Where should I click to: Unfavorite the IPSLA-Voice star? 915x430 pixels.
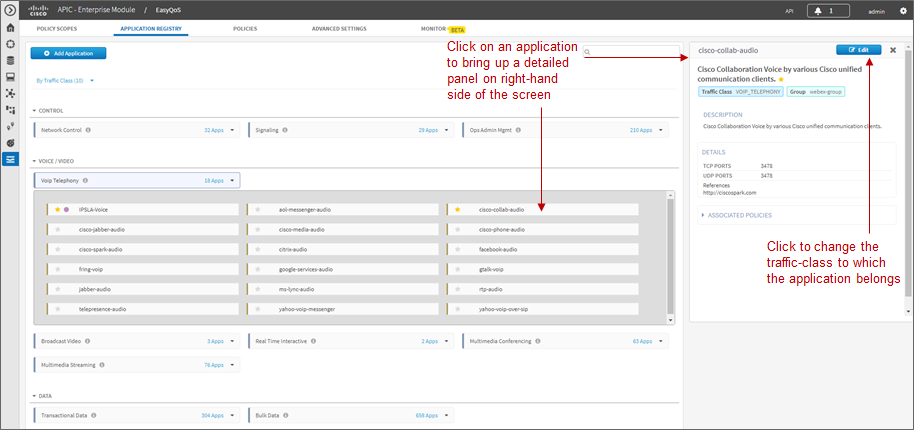[58, 209]
